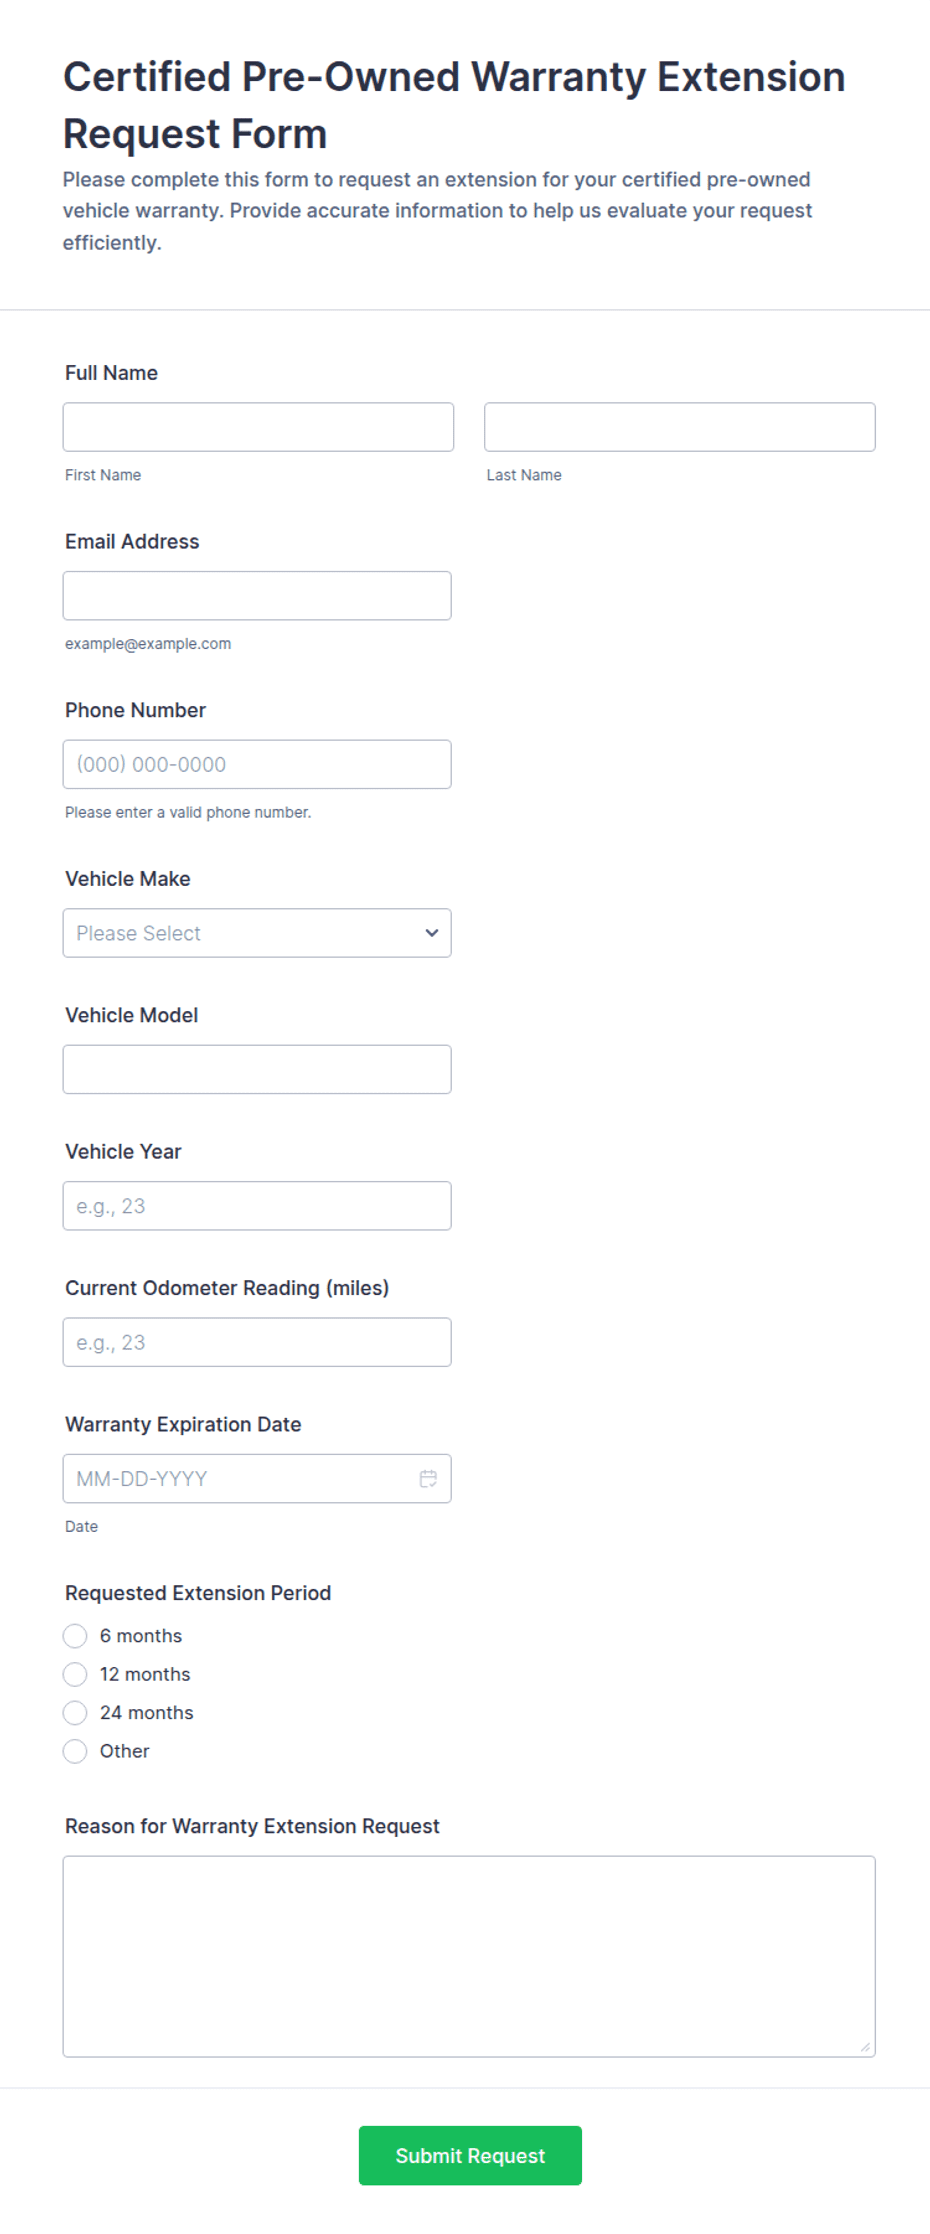Screen dimensions: 930x2234
Task: Select the 6 months radio option
Action: point(75,1636)
